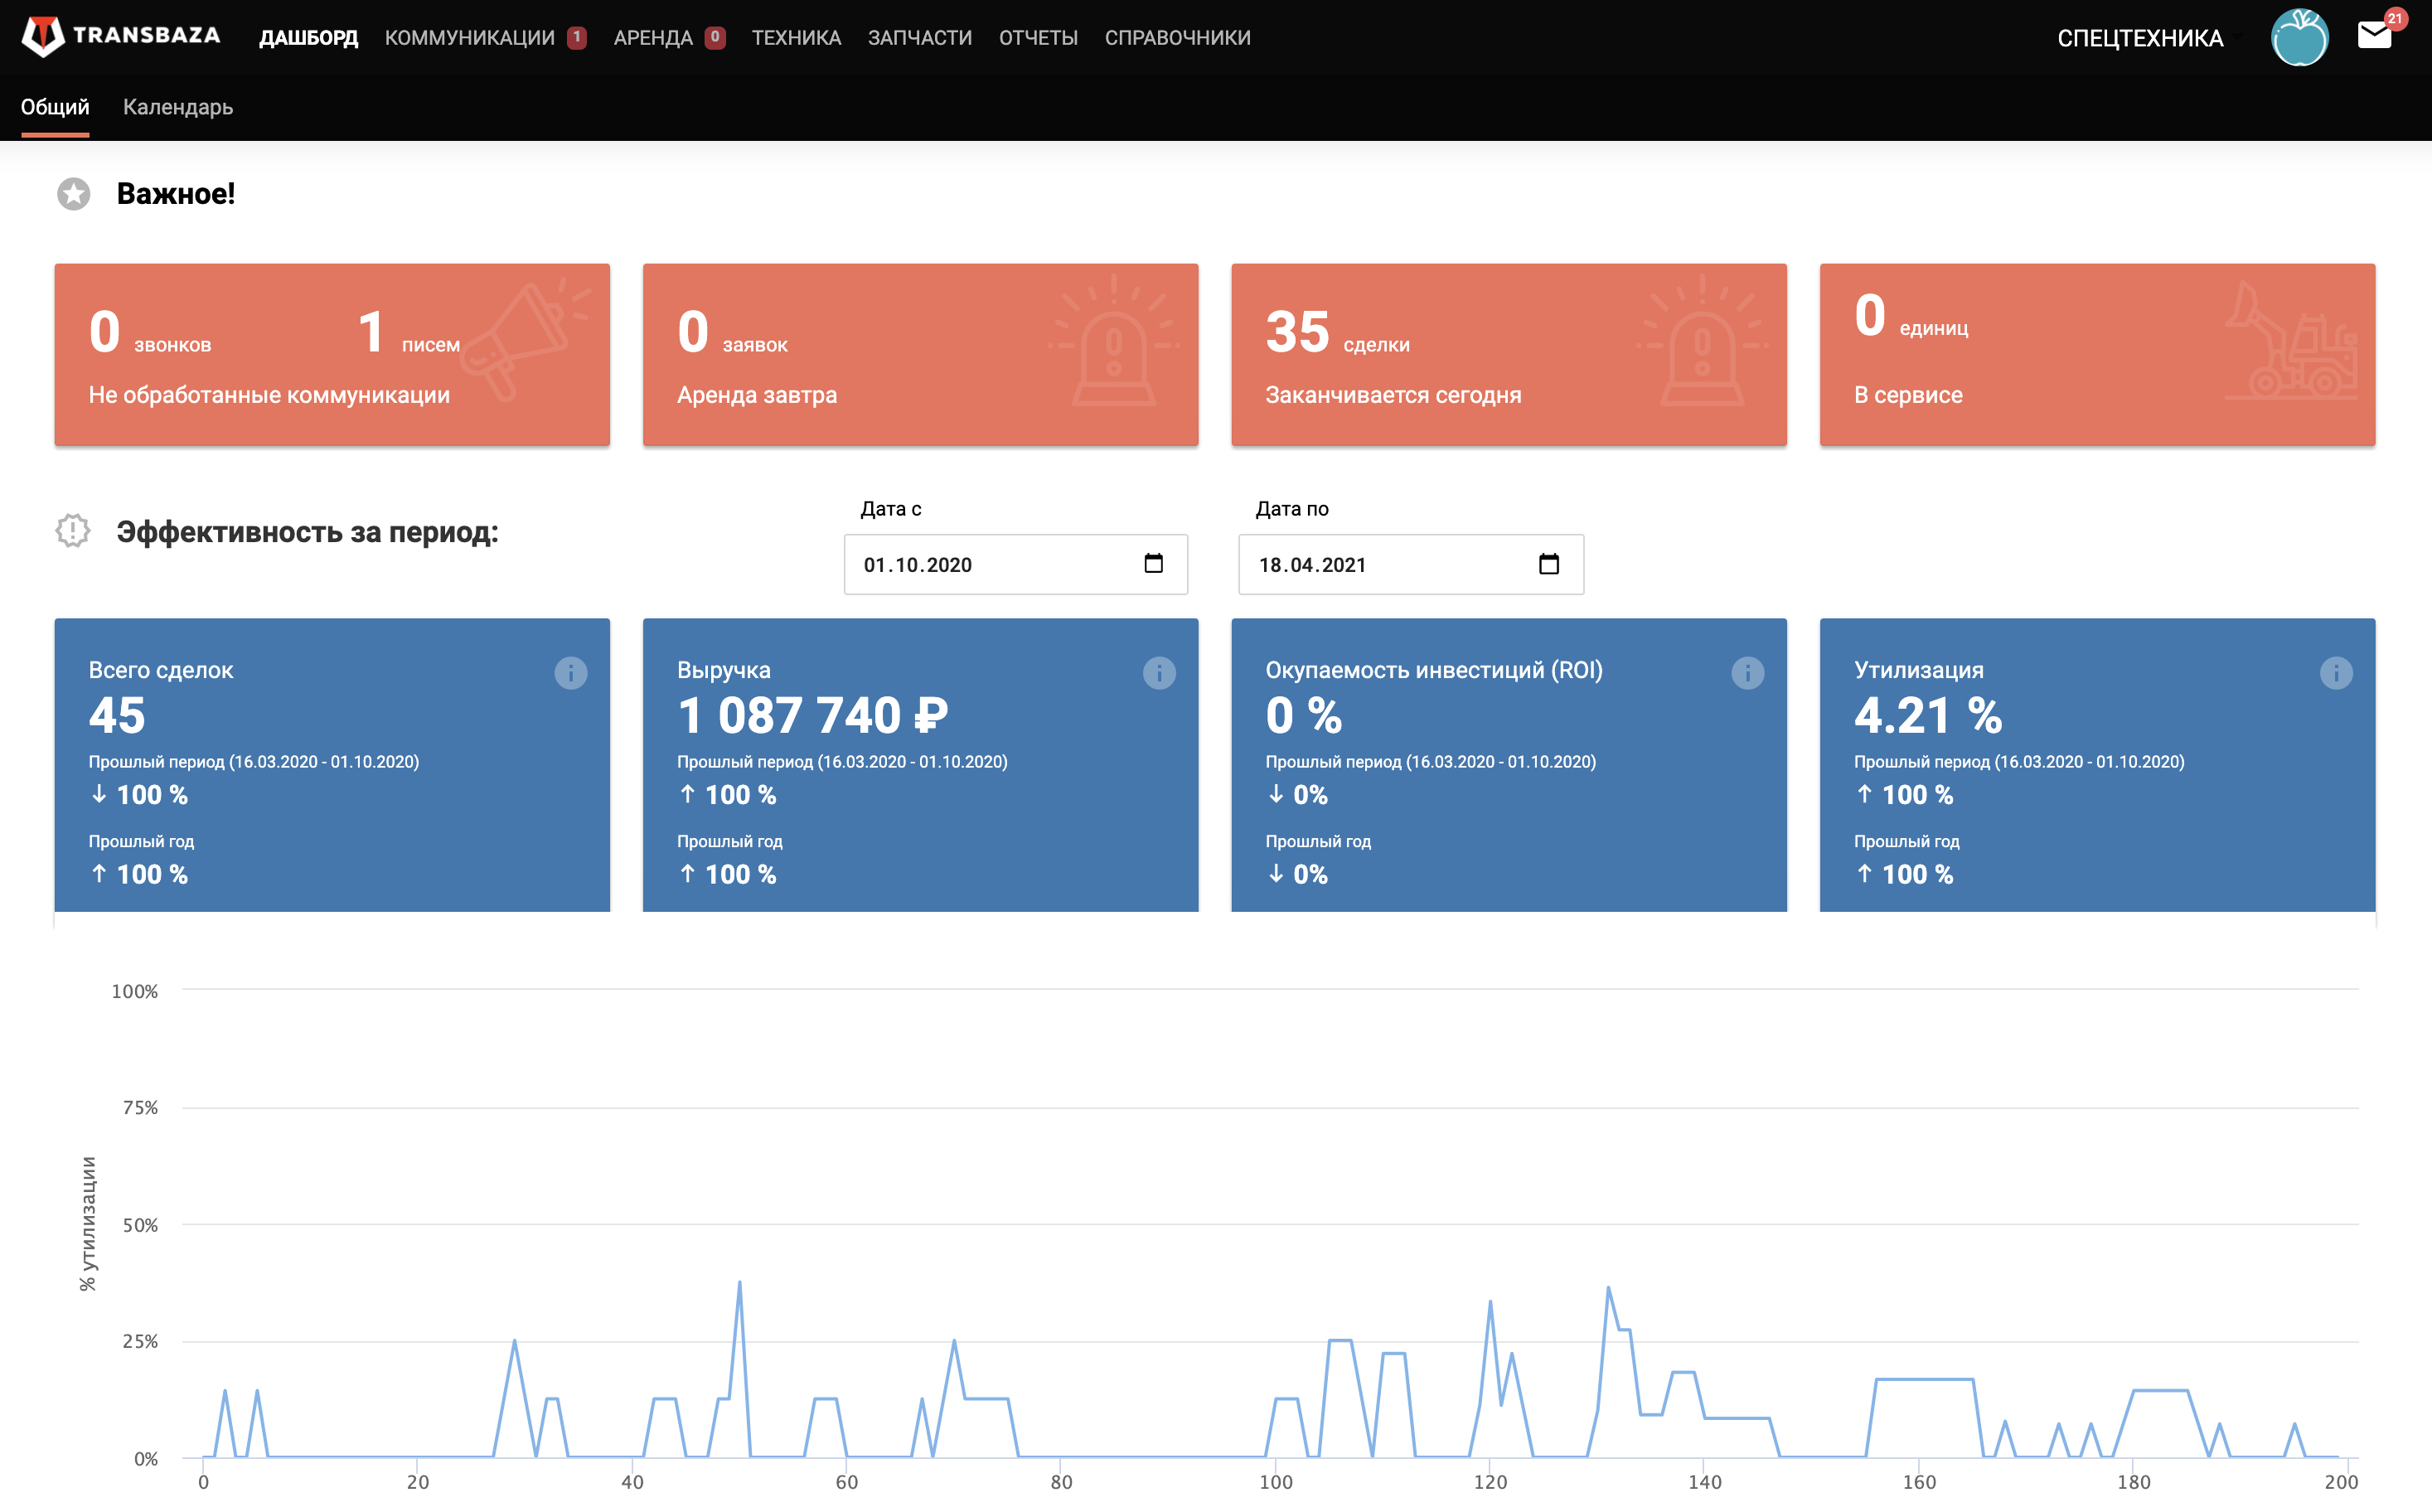Click the star icon beside Важное!
This screenshot has height=1512, width=2432.
click(x=73, y=194)
